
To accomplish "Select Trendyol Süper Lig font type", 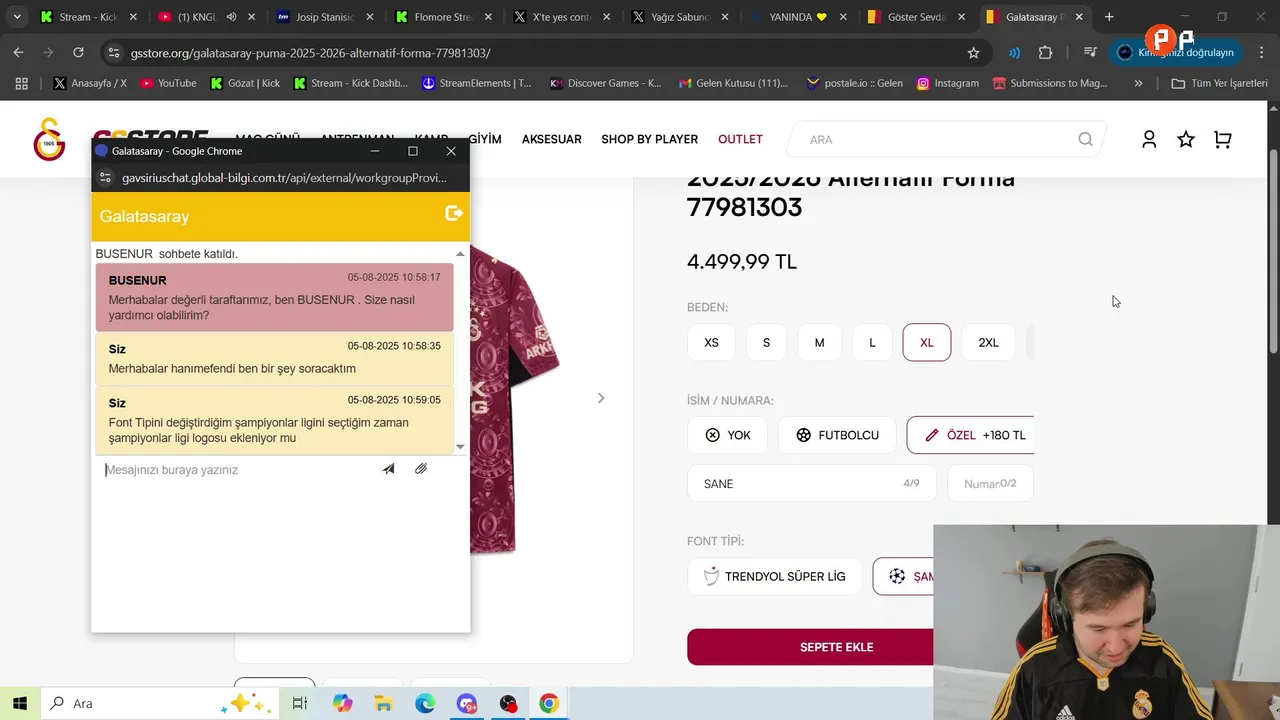I will (775, 576).
